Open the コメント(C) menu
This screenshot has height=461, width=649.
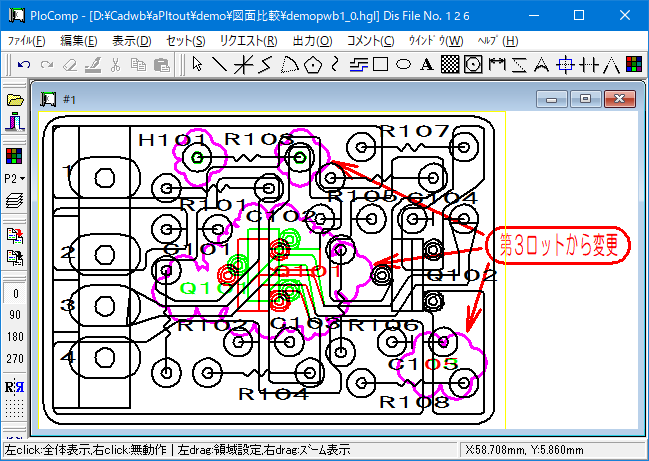point(370,41)
